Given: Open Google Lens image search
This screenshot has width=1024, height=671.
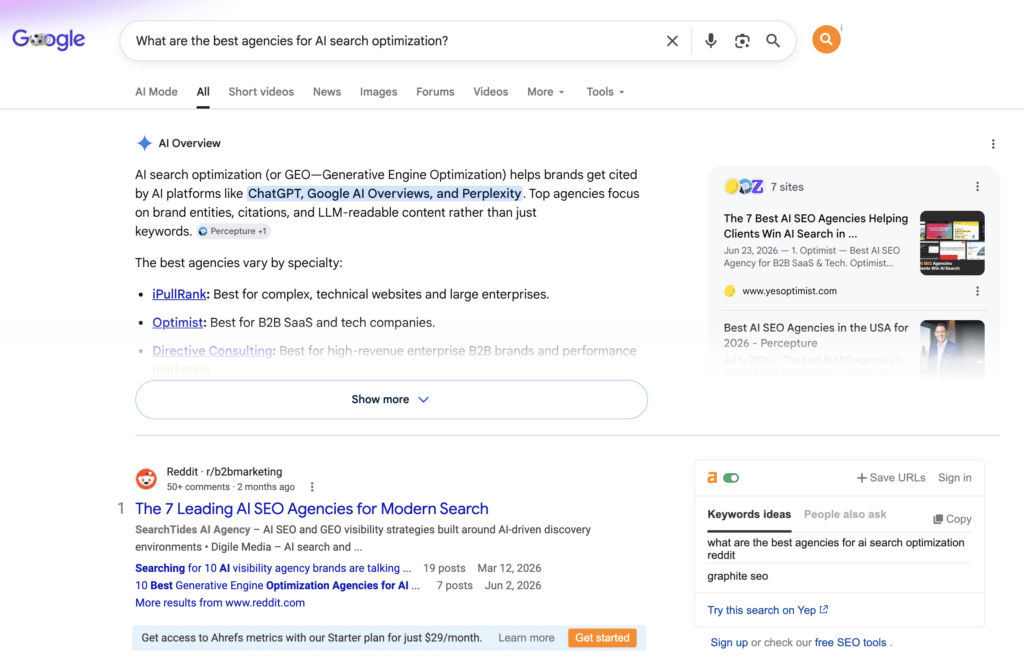Looking at the screenshot, I should (742, 41).
